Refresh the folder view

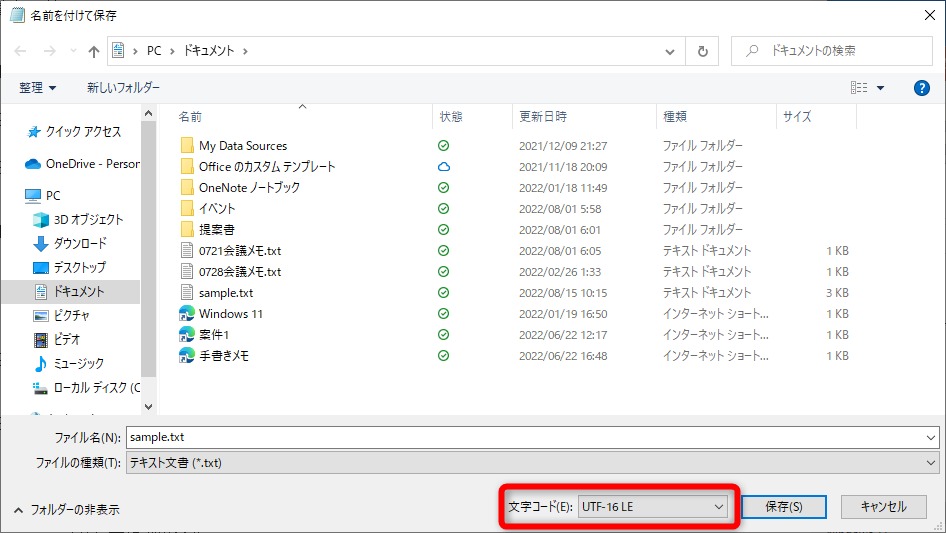tap(702, 51)
